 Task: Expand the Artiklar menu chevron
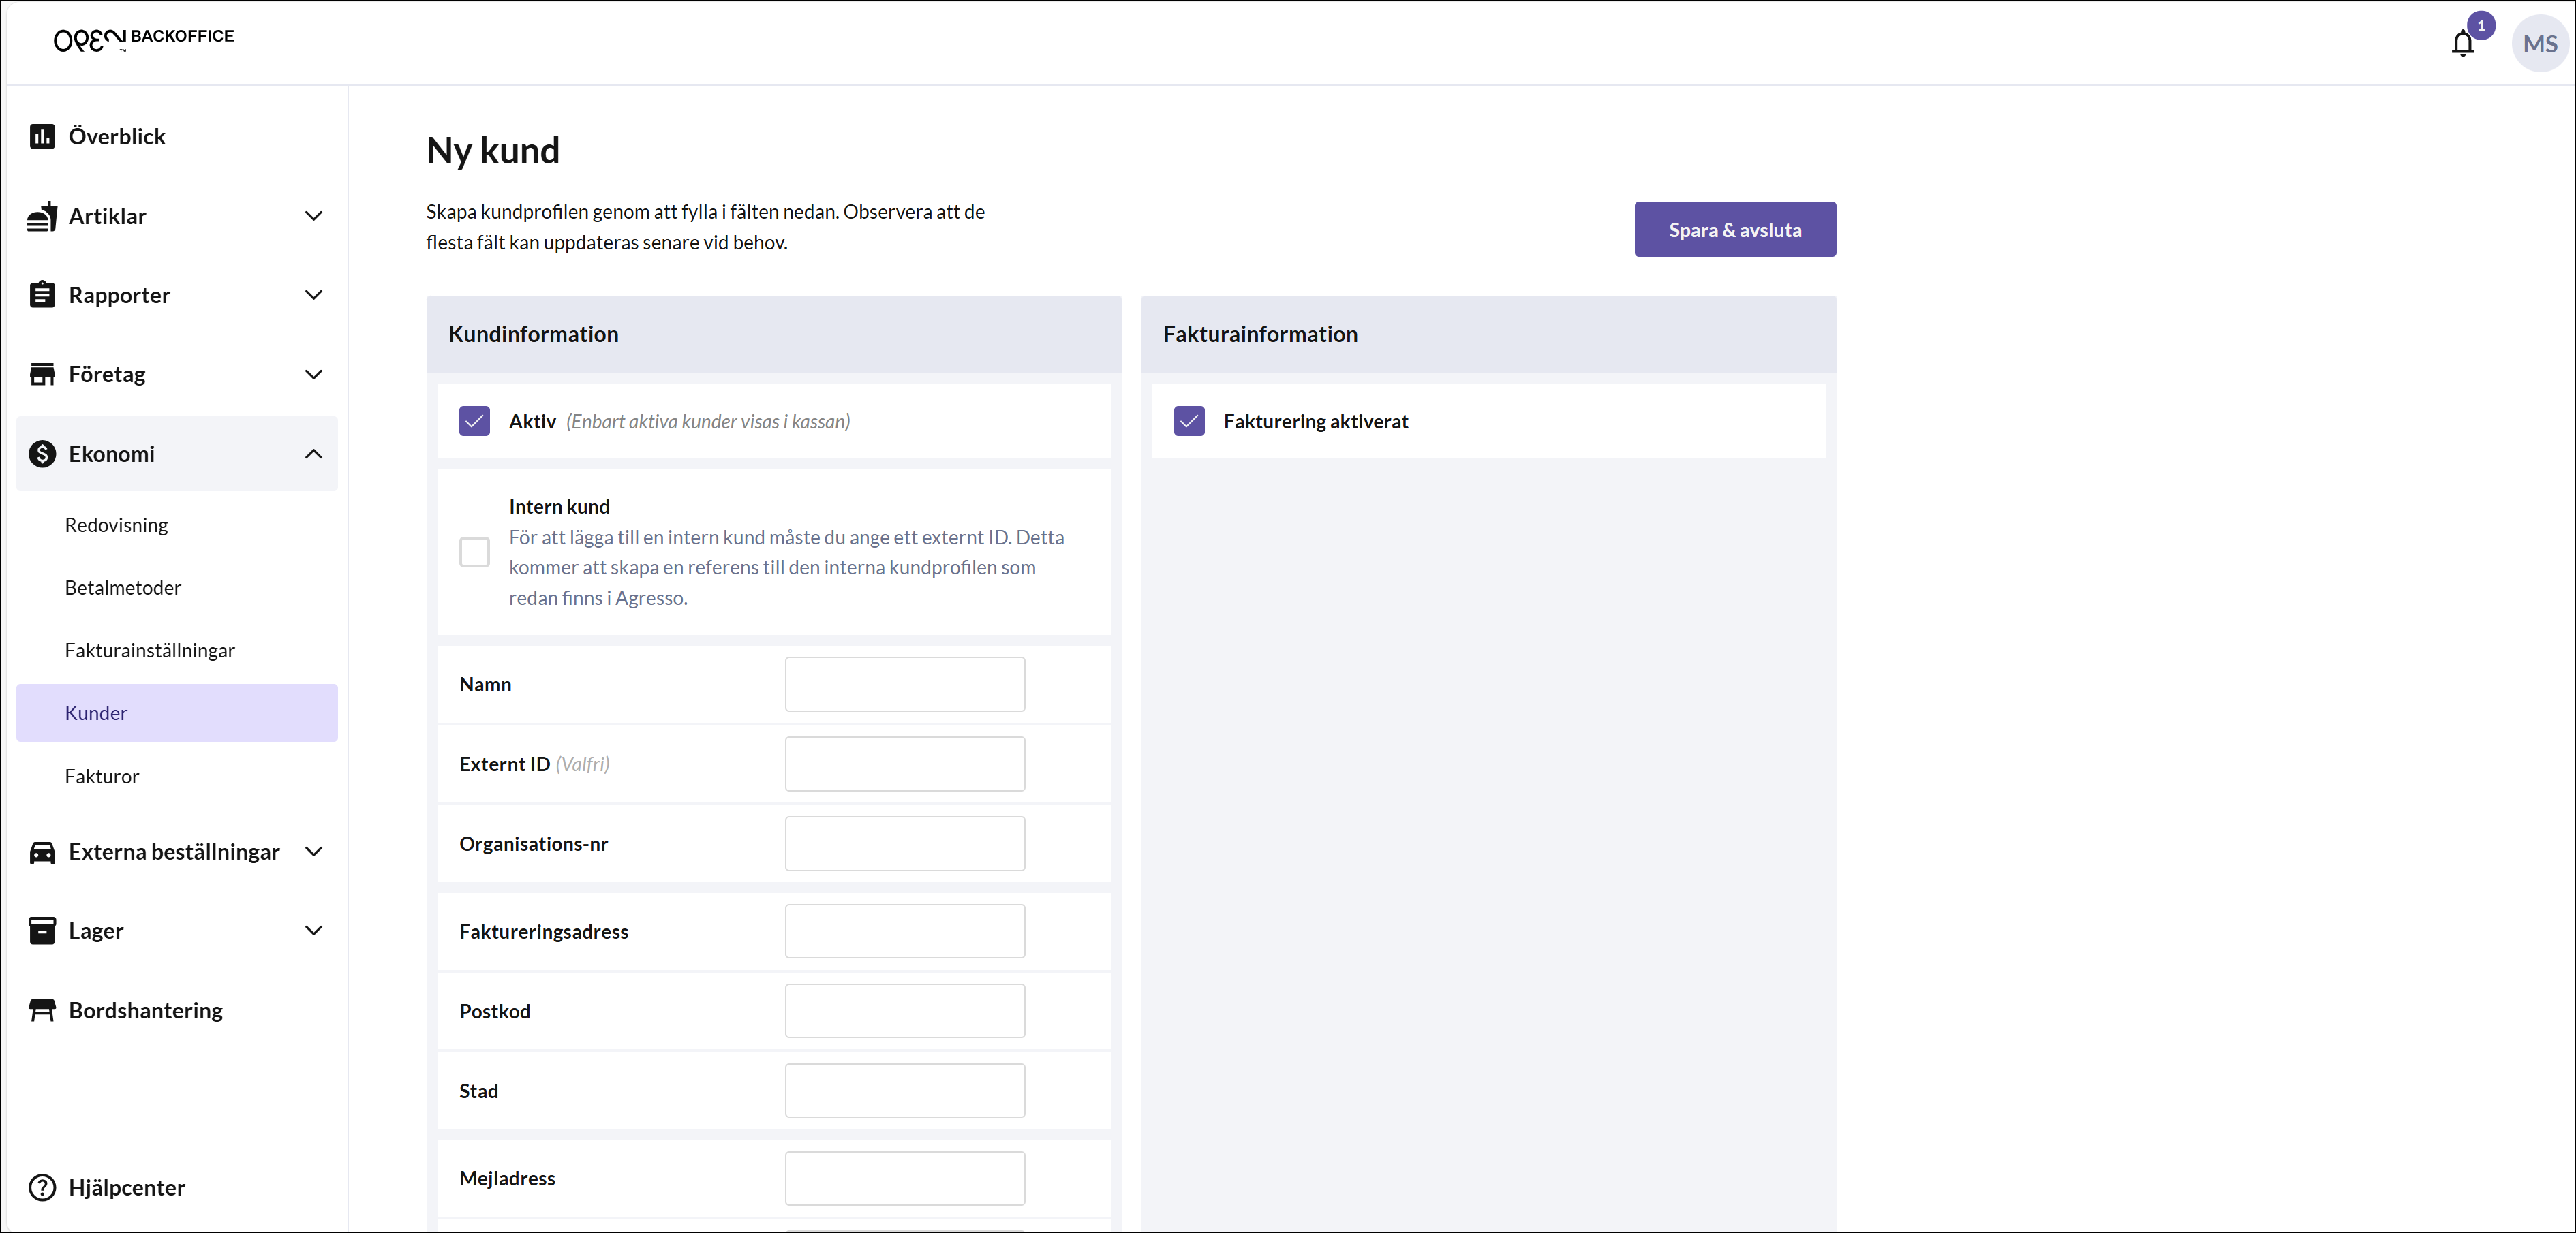(313, 216)
